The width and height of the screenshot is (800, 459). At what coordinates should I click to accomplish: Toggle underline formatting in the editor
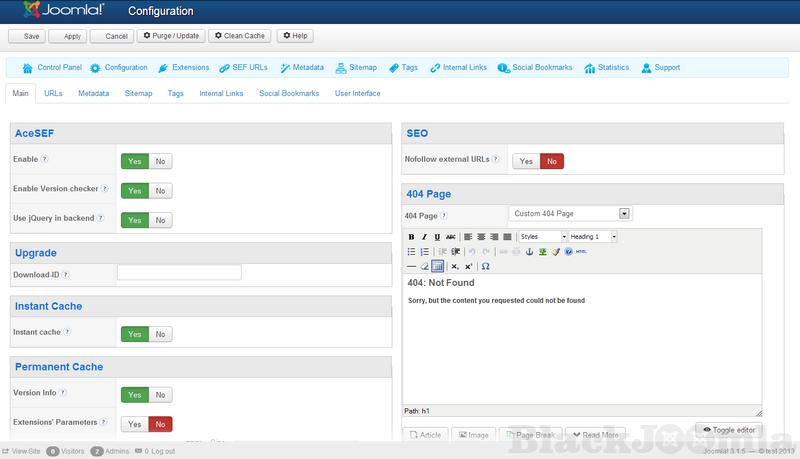[437, 237]
